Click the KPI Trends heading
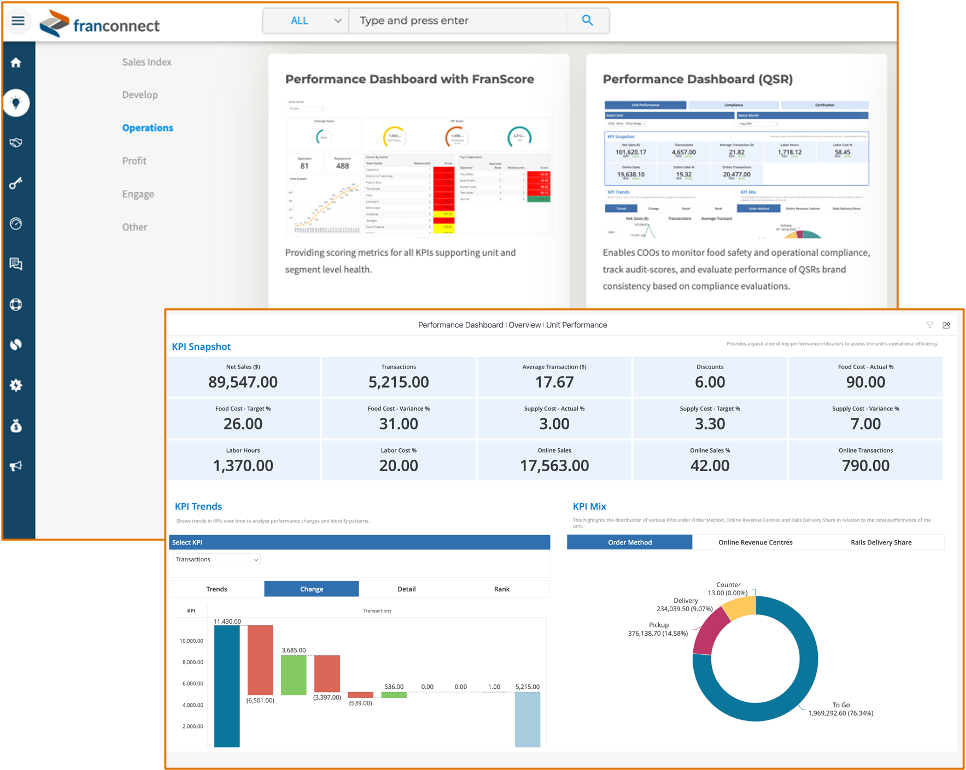 (x=198, y=506)
